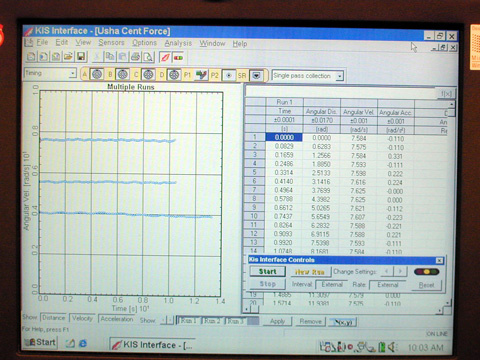The image size is (480, 360).
Task: Click the red pen toolbar icon
Action: [165, 57]
